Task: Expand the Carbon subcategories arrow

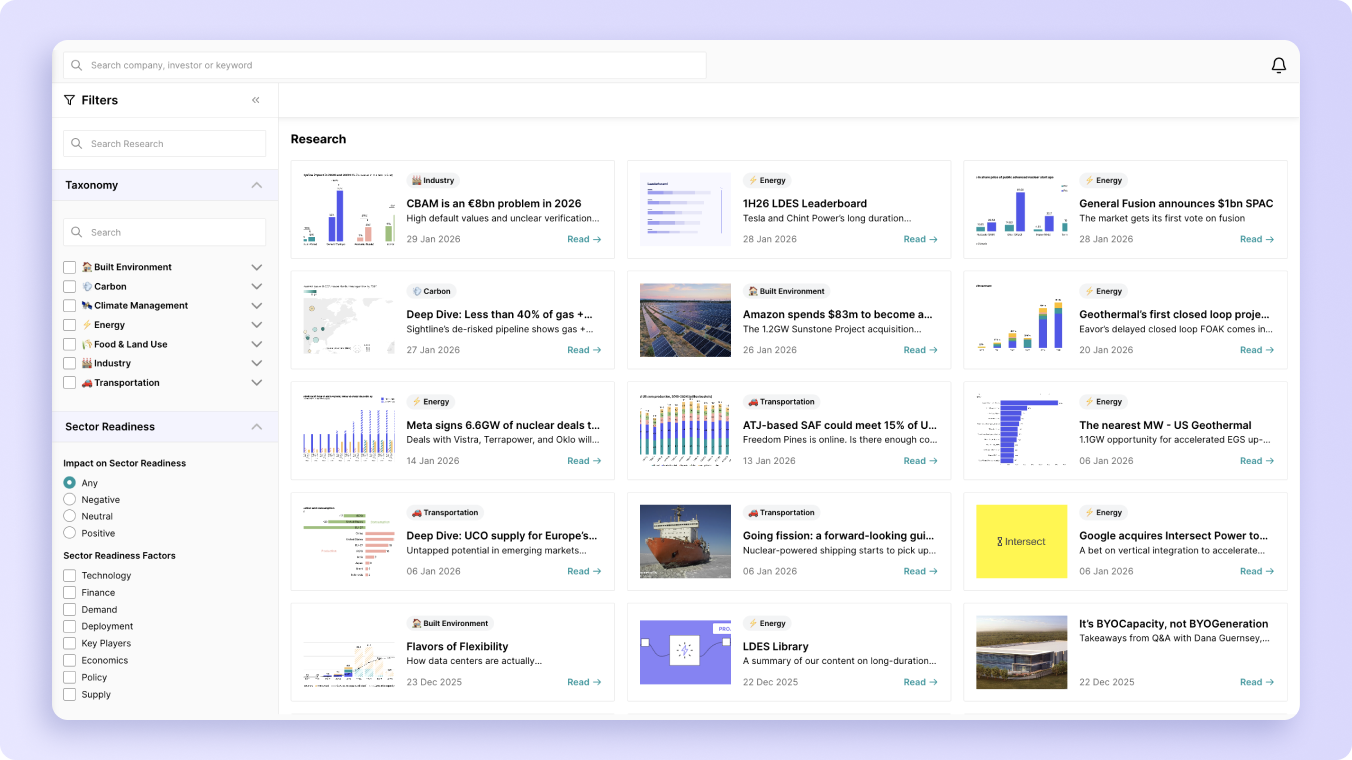Action: tap(257, 287)
